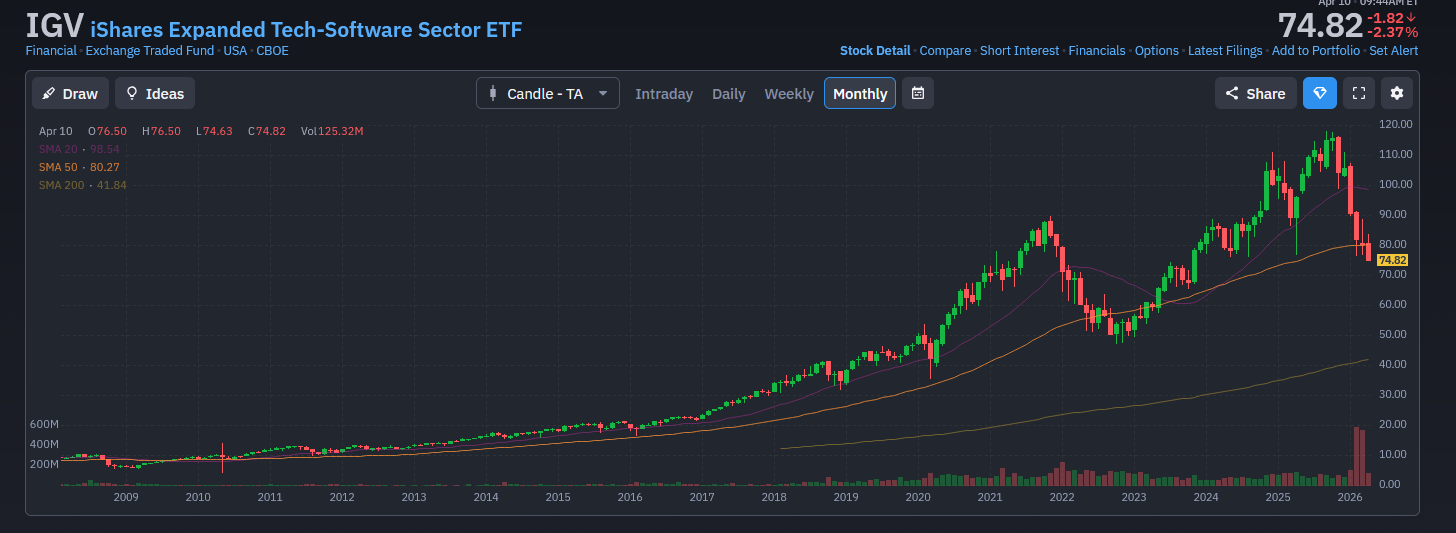Open the Compare link
This screenshot has width=1456, height=533.
point(945,51)
